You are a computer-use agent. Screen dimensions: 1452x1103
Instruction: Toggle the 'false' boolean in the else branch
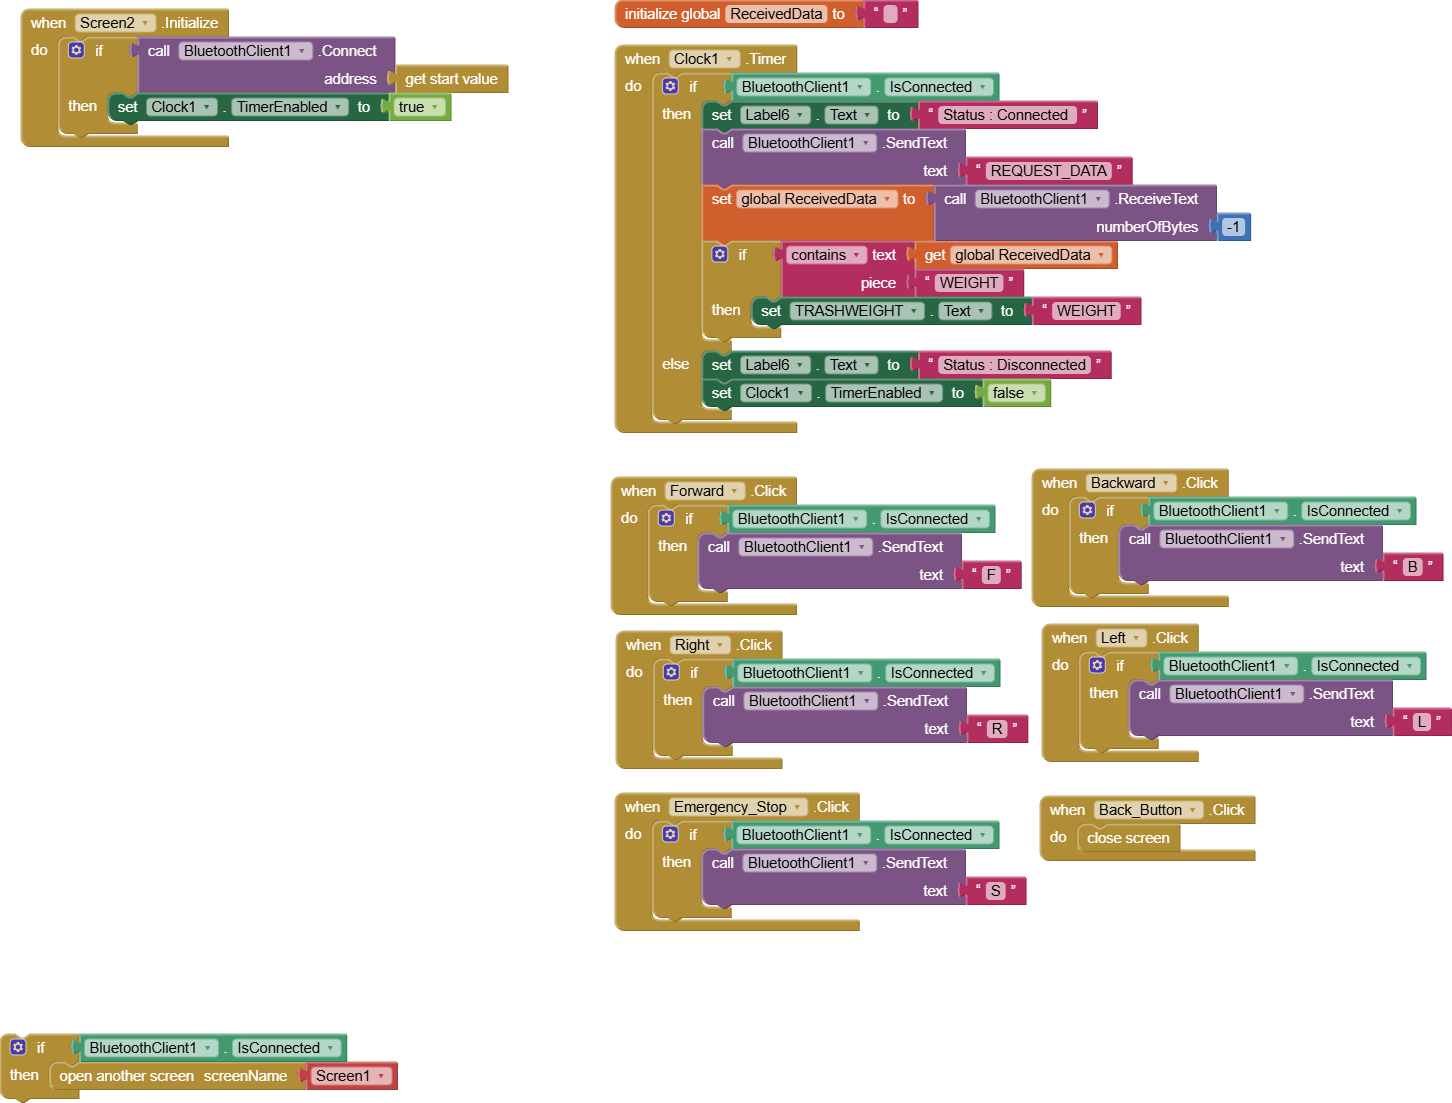(x=1015, y=393)
